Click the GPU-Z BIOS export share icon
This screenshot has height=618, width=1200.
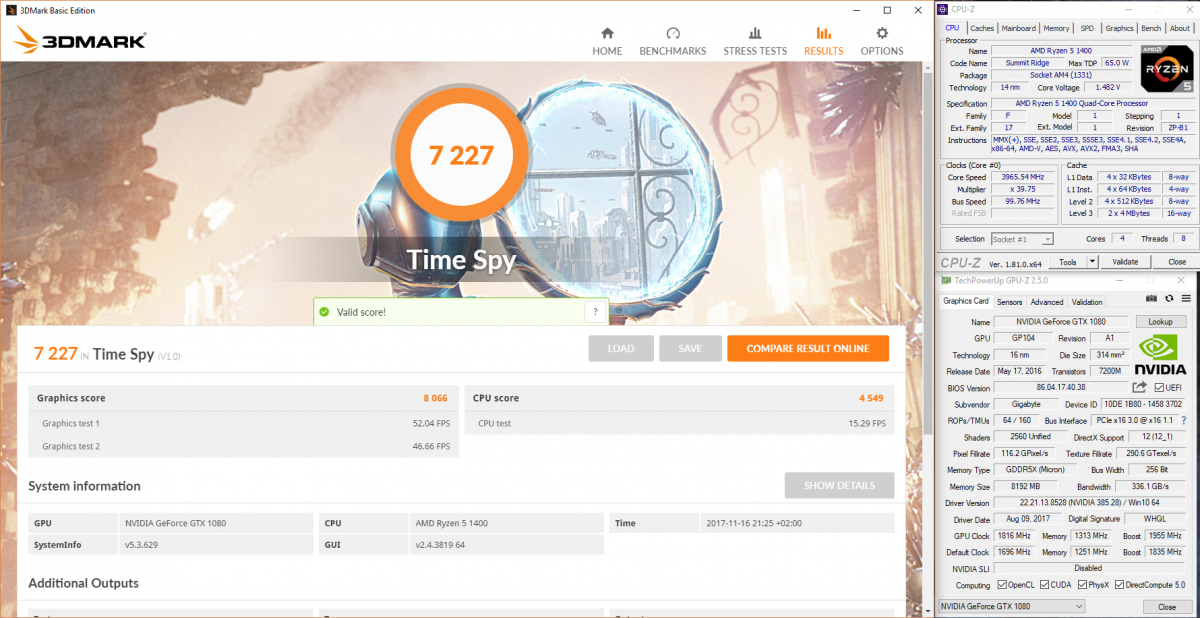pyautogui.click(x=1140, y=387)
